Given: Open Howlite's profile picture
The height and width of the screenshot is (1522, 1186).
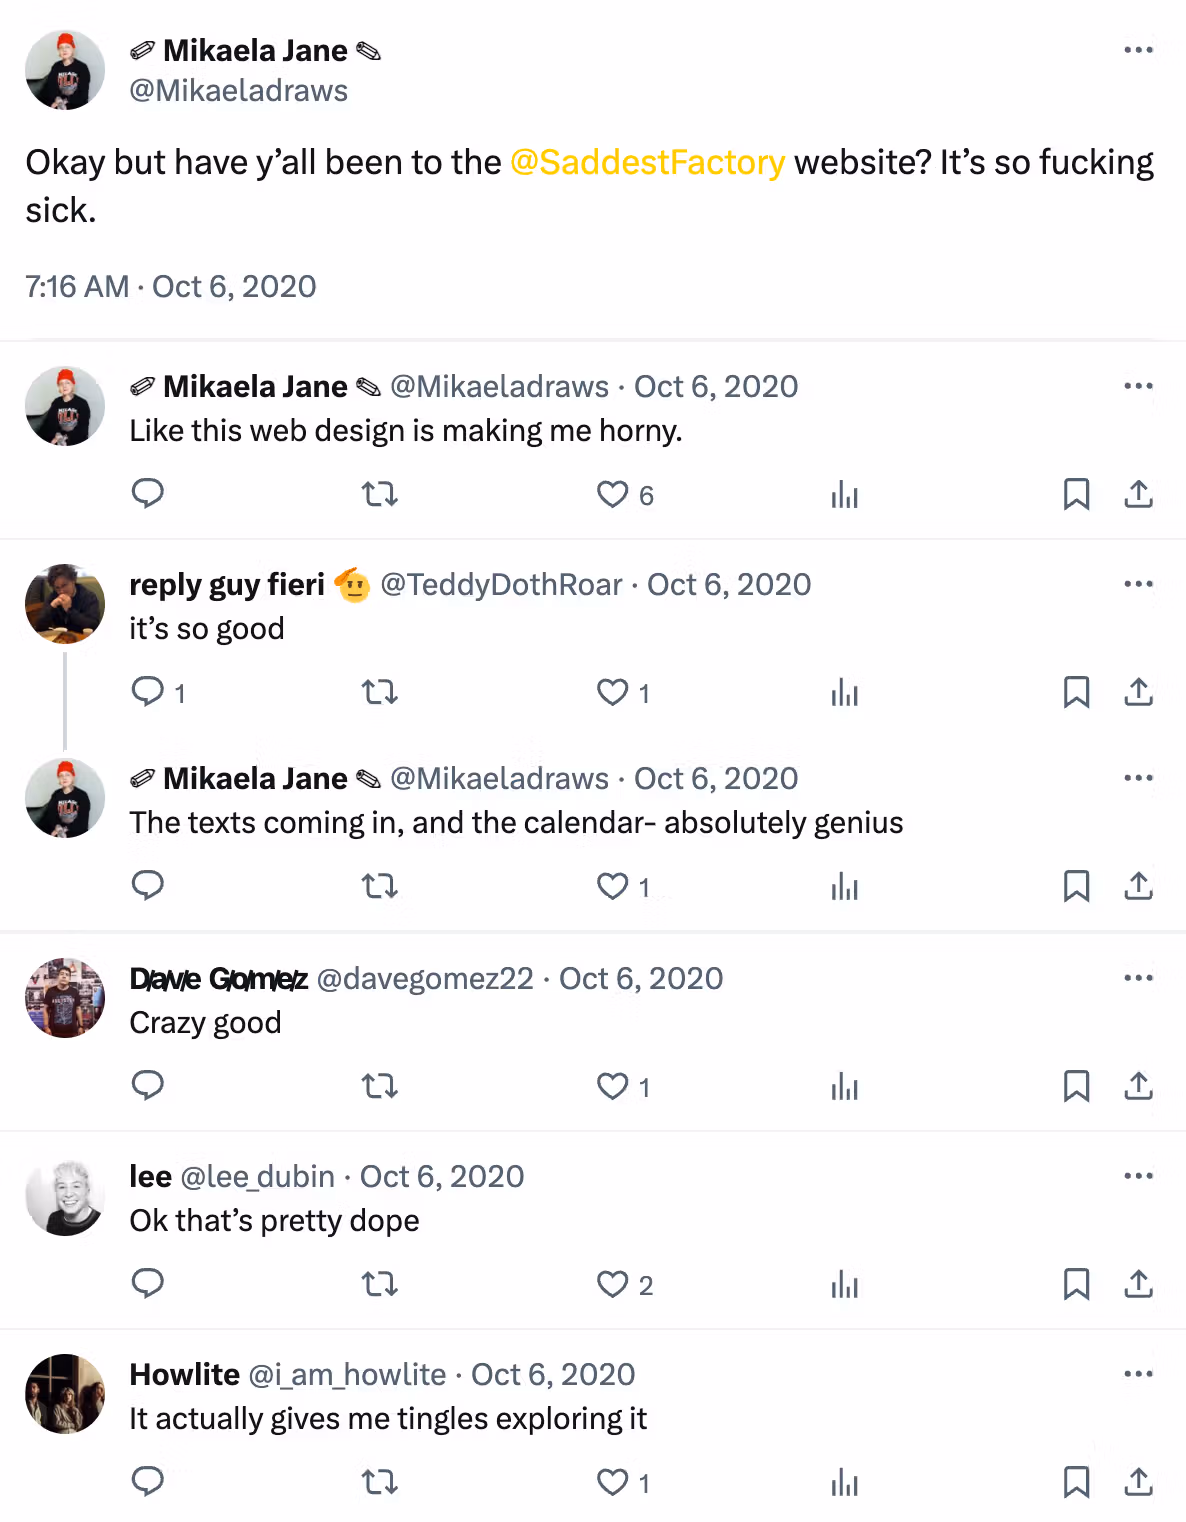Looking at the screenshot, I should [65, 1394].
